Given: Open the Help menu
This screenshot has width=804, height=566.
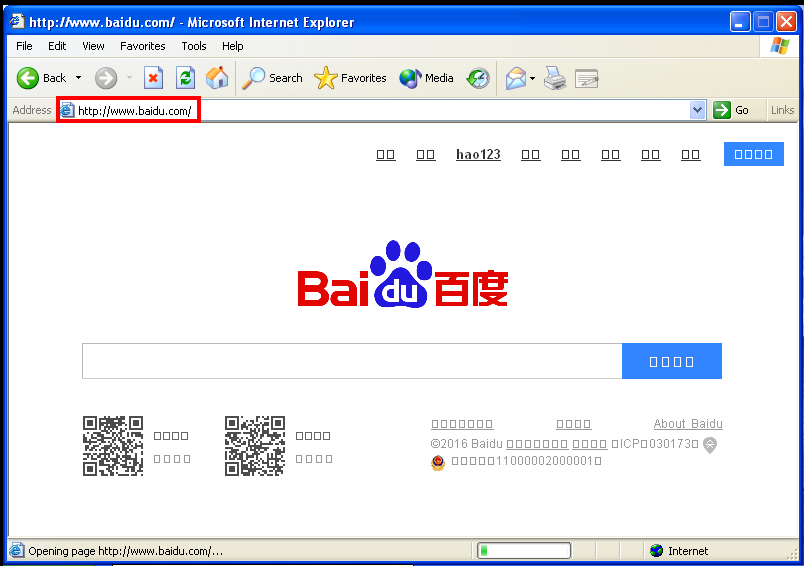Looking at the screenshot, I should tap(232, 46).
